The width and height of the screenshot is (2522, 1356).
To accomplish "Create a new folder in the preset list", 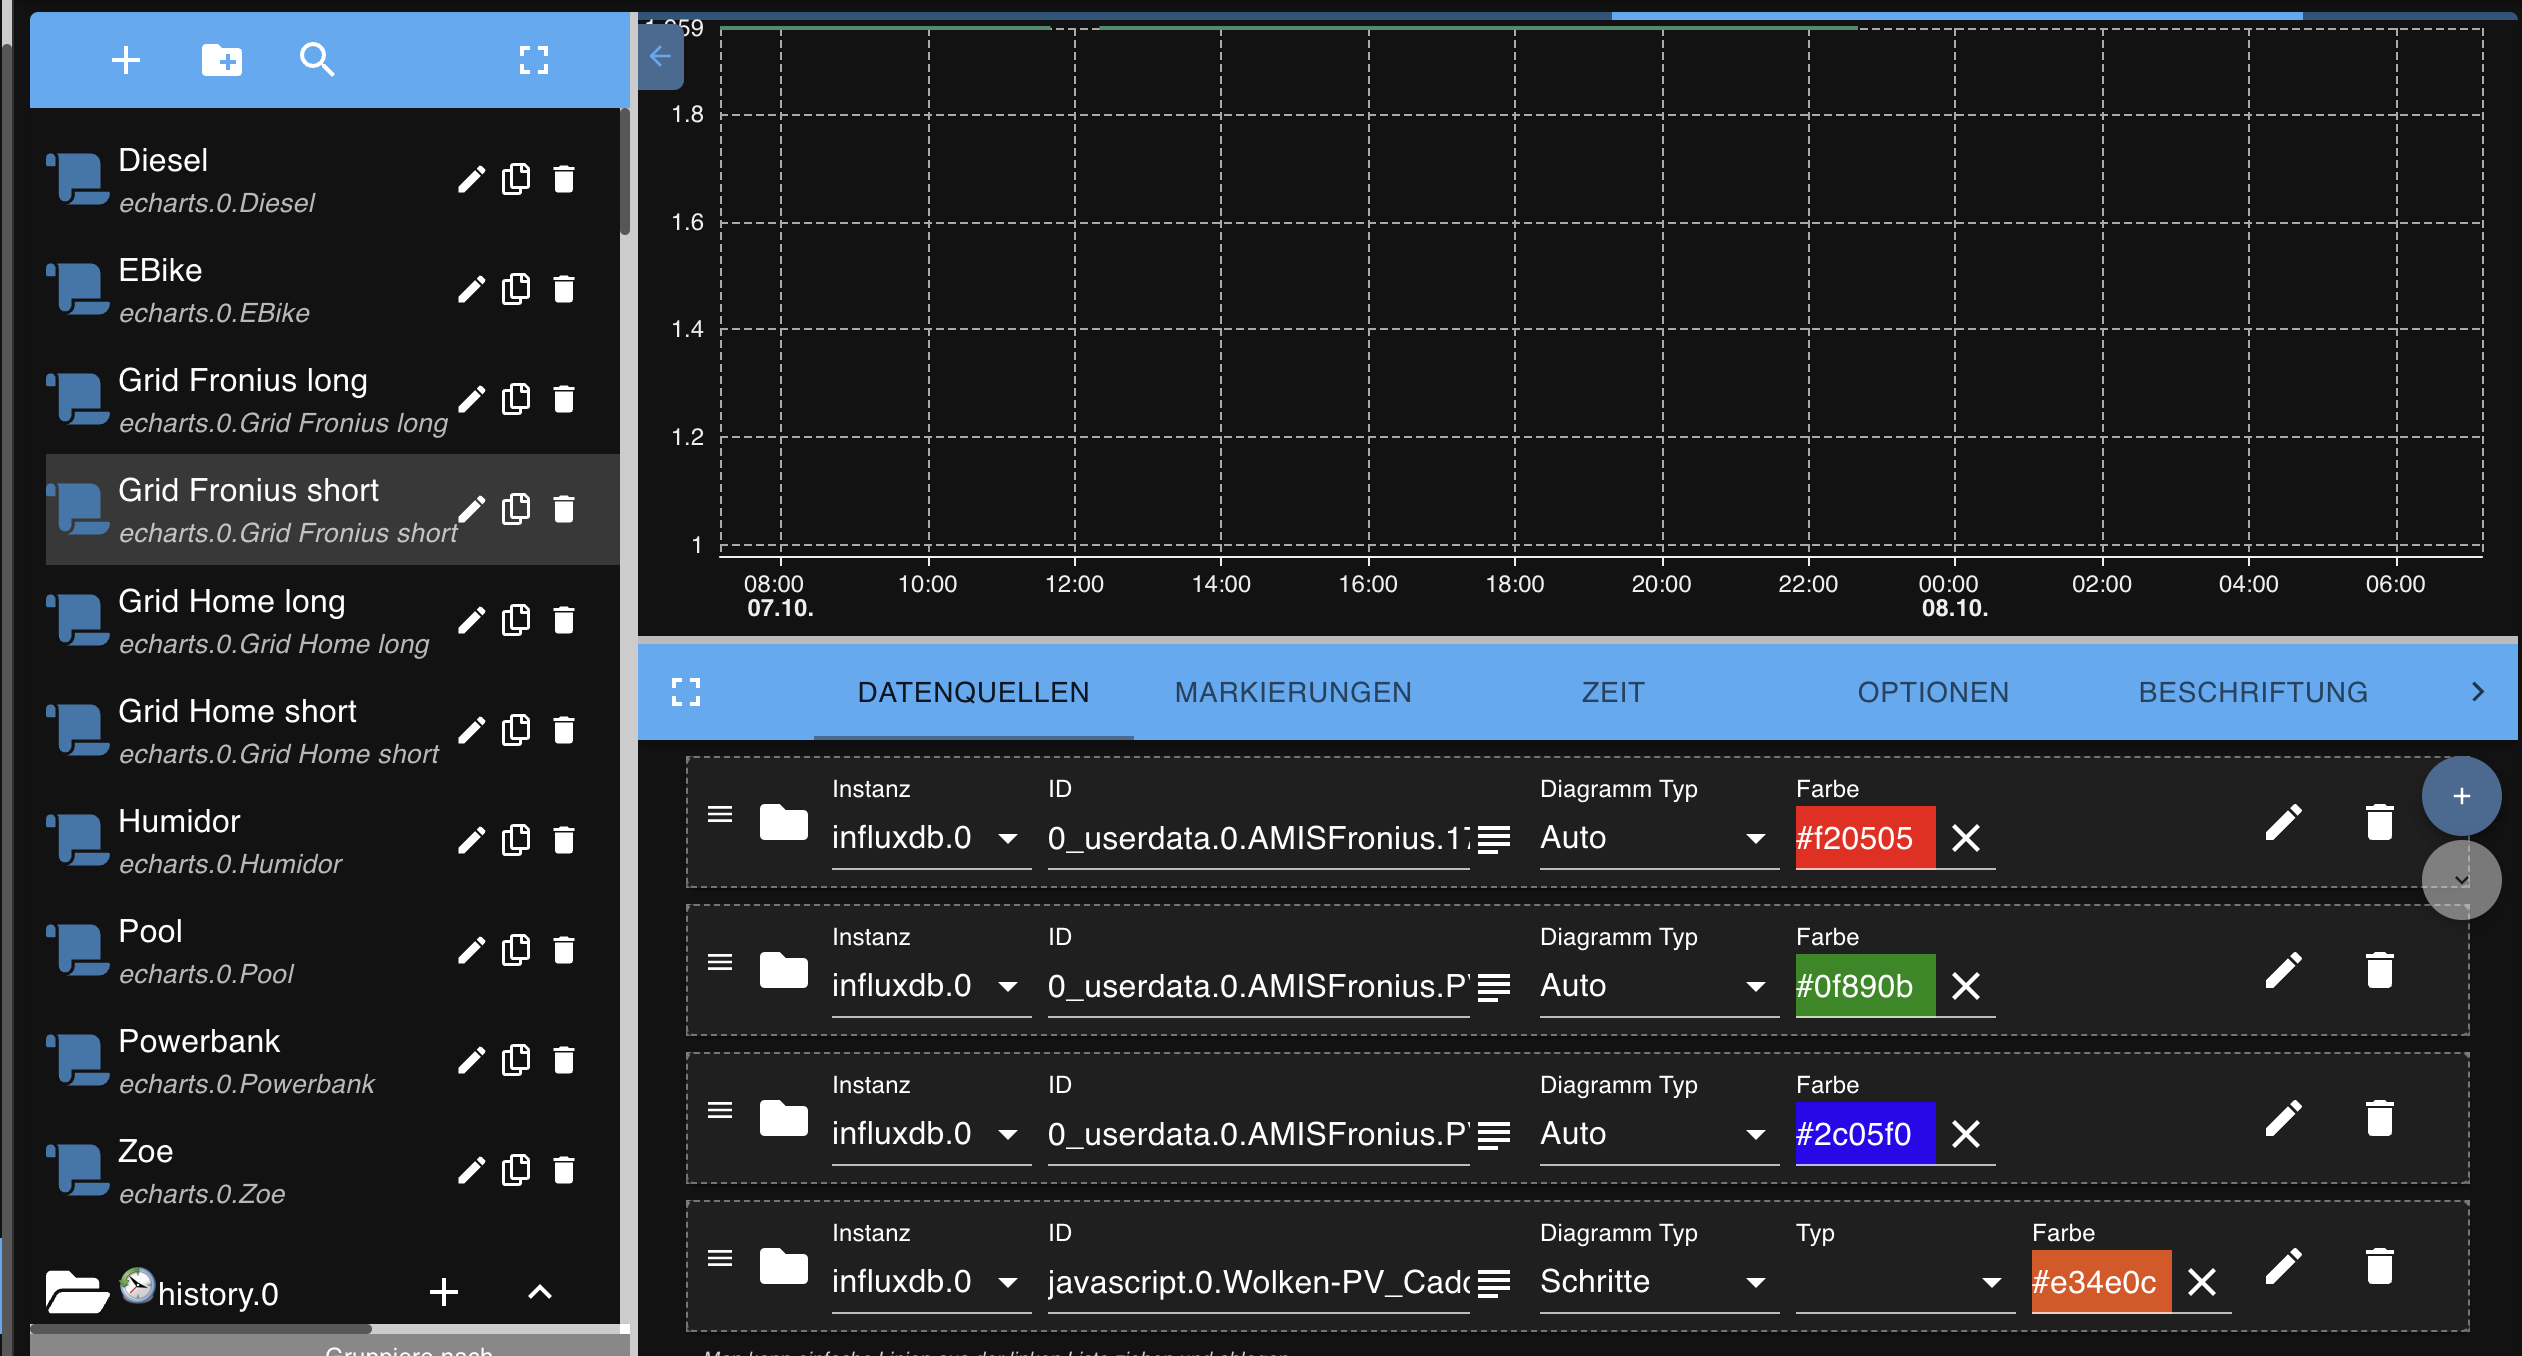I will coord(222,60).
